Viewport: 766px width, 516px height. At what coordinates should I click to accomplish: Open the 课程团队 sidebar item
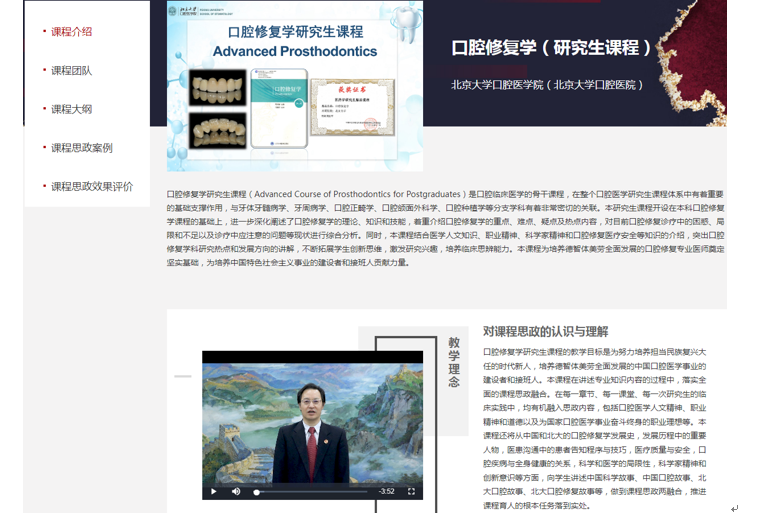(x=71, y=70)
